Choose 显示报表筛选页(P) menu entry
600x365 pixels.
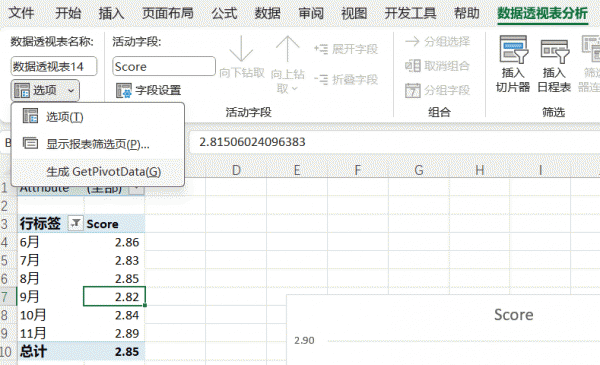[98, 144]
